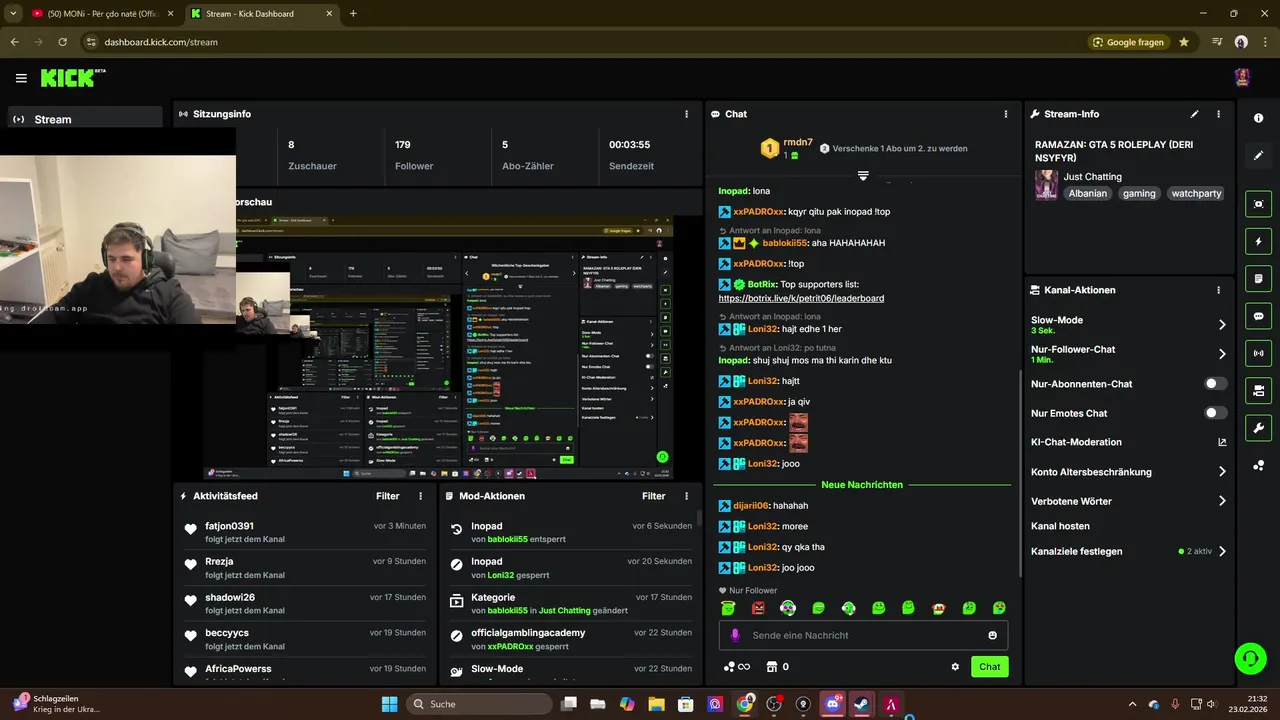
Task: Open Sitzungsinfo panel options menu
Action: [x=686, y=114]
